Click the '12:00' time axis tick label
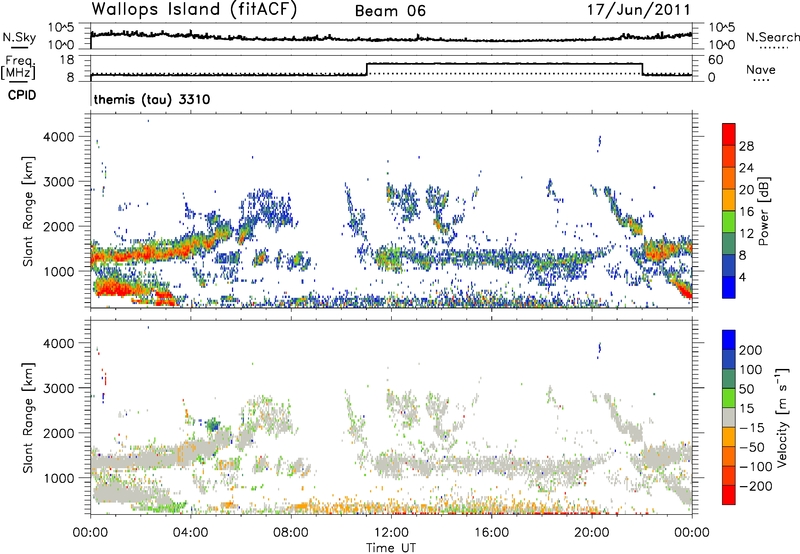This screenshot has height=554, width=800. [x=391, y=533]
